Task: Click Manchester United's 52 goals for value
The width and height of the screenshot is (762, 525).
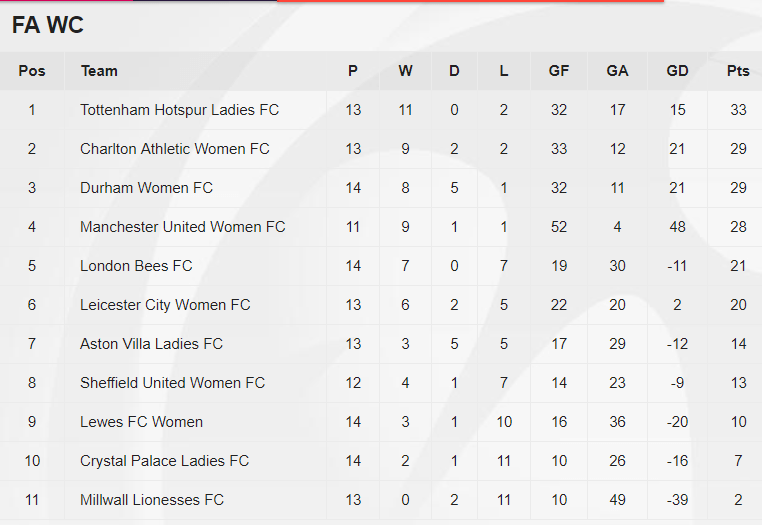Action: pos(558,227)
